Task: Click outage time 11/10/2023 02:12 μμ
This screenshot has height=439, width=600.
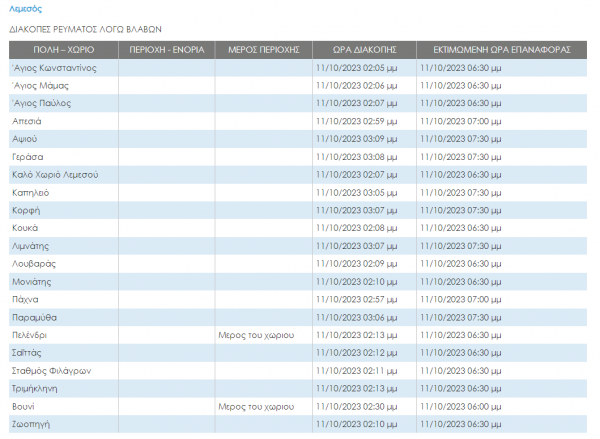Action: (x=357, y=353)
